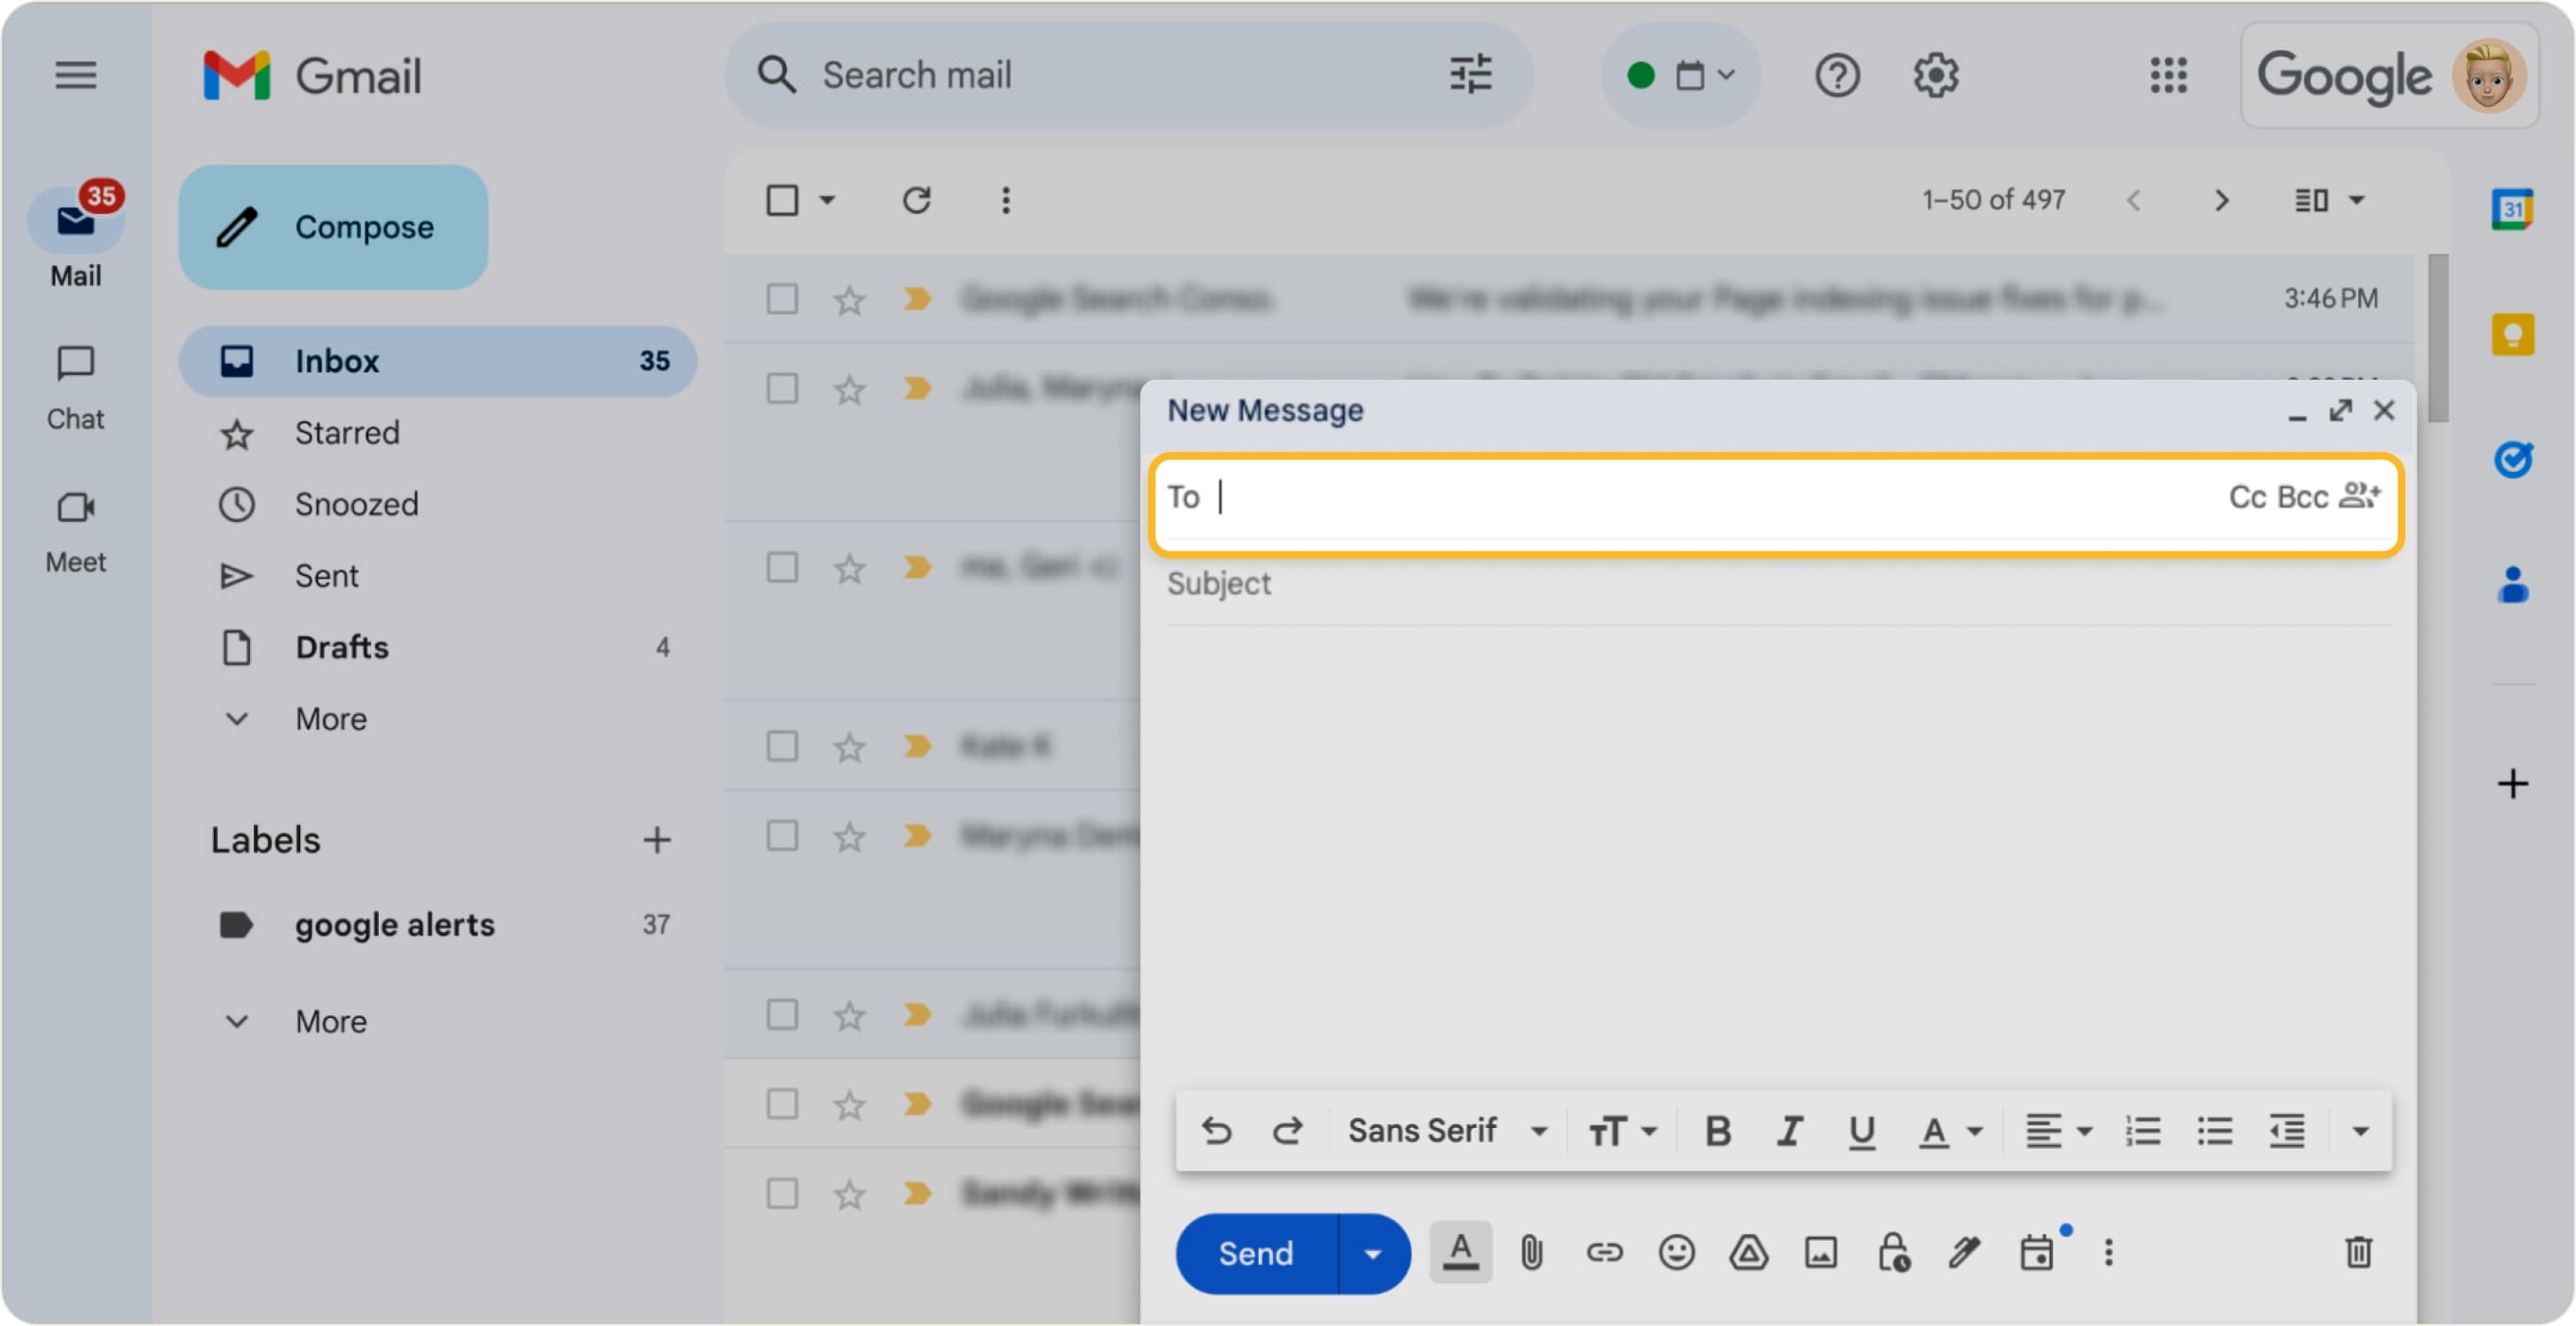Open the Send options arrow

1372,1252
